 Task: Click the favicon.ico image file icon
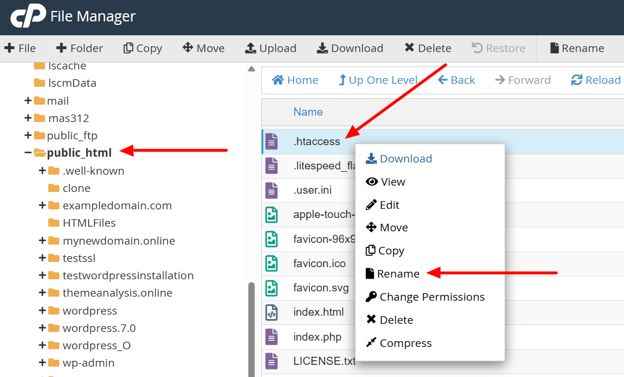271,264
